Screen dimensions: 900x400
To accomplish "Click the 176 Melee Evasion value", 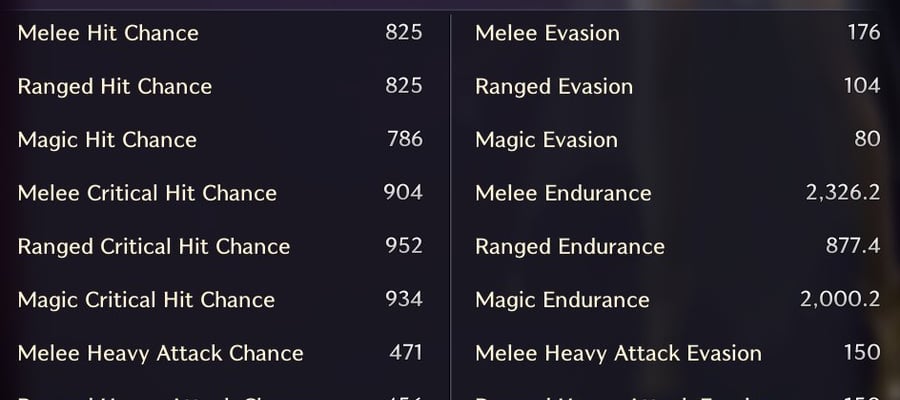I will click(864, 32).
